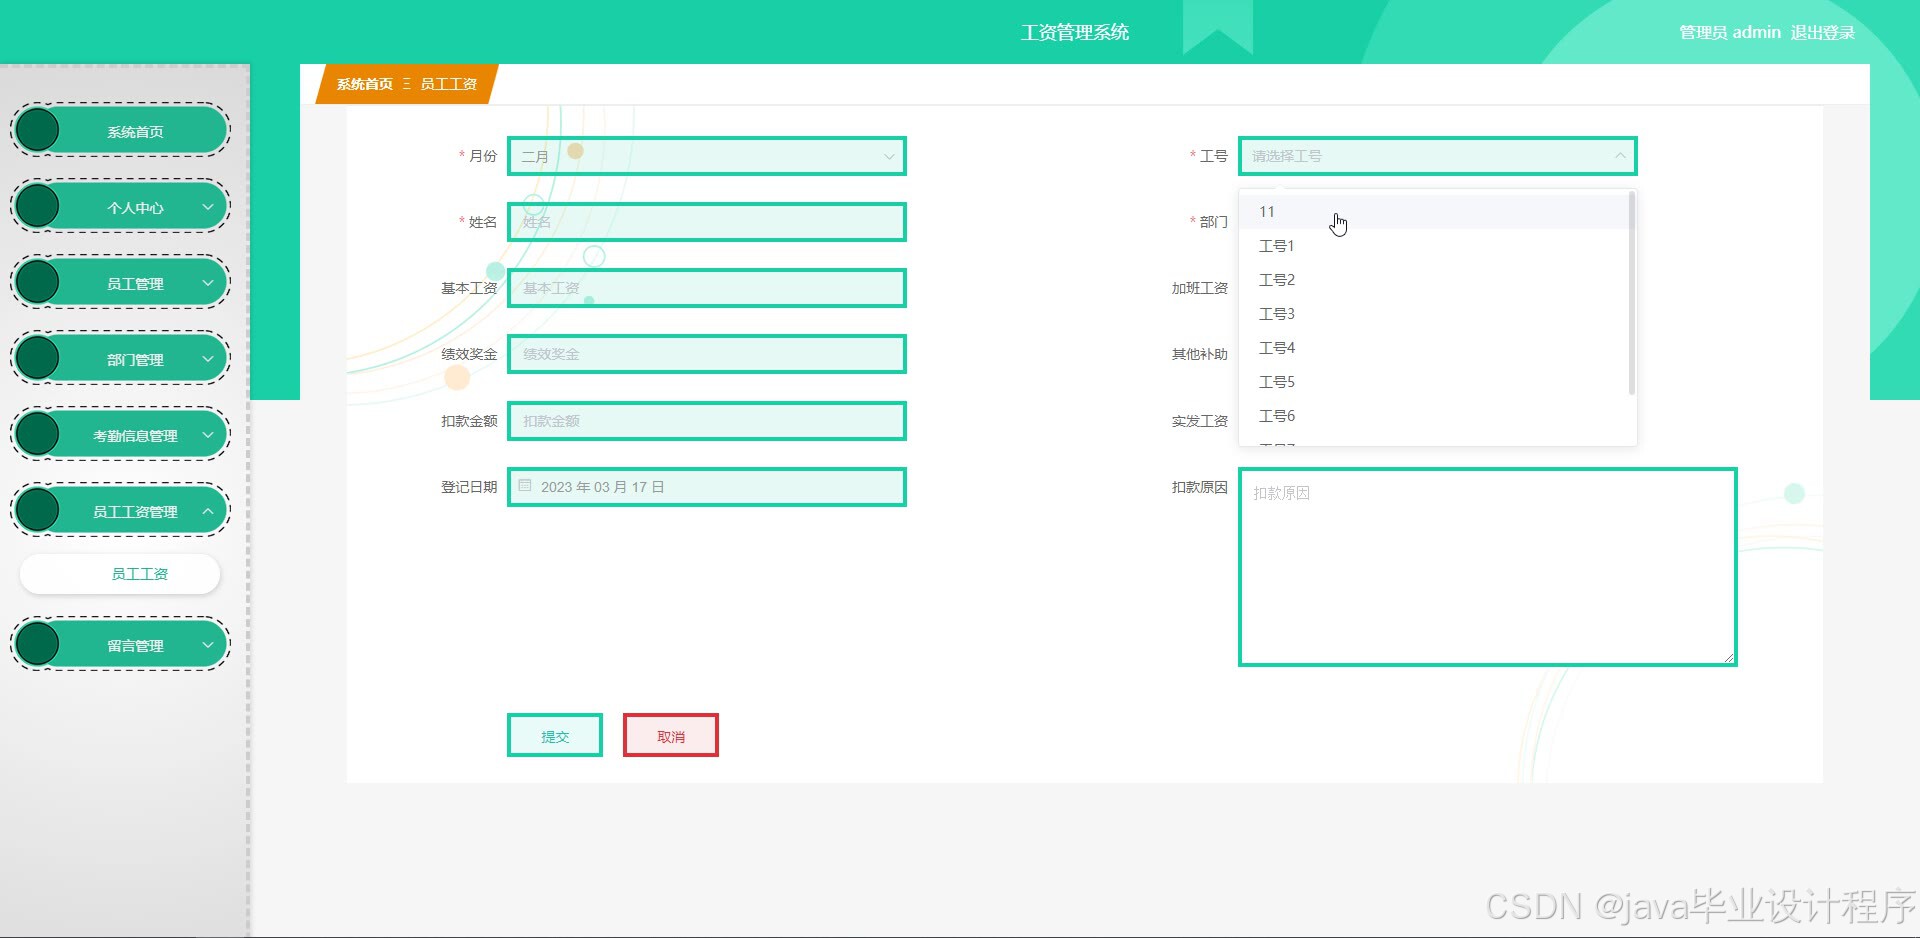
Task: Open the 员工工资 submenu item
Action: coord(120,574)
